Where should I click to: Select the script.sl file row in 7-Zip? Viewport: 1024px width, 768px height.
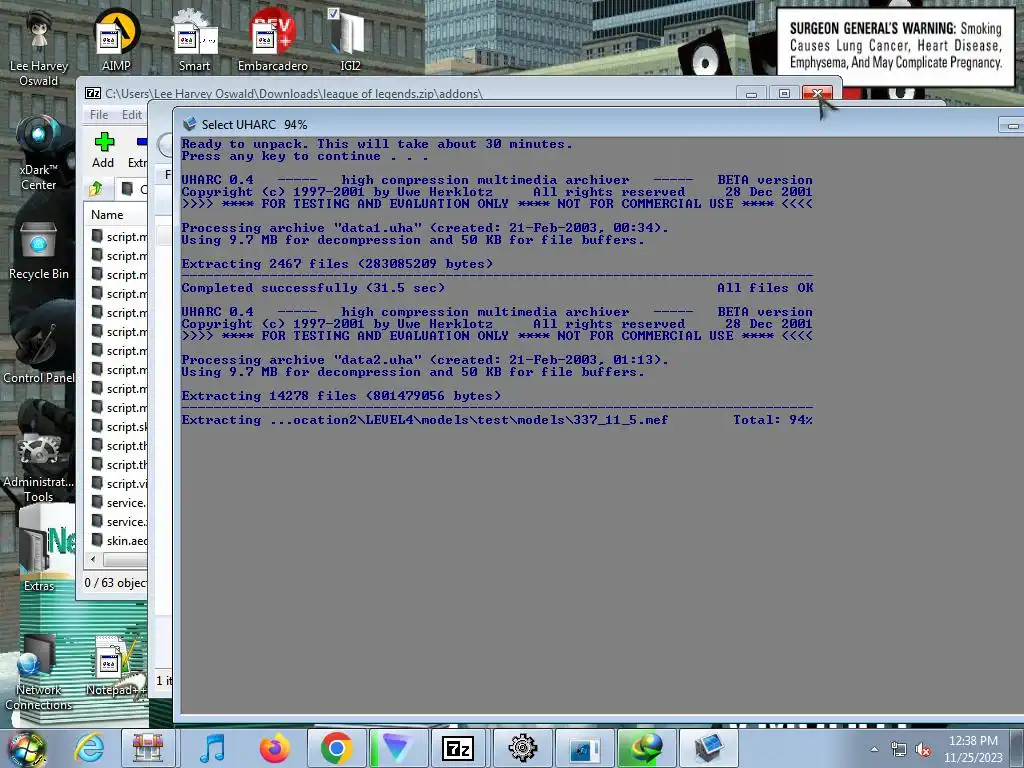(x=118, y=426)
